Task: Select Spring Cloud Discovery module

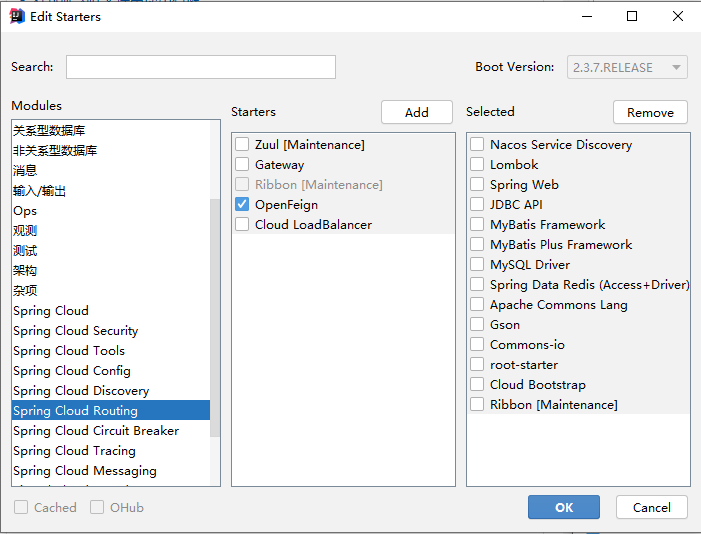Action: pos(110,390)
